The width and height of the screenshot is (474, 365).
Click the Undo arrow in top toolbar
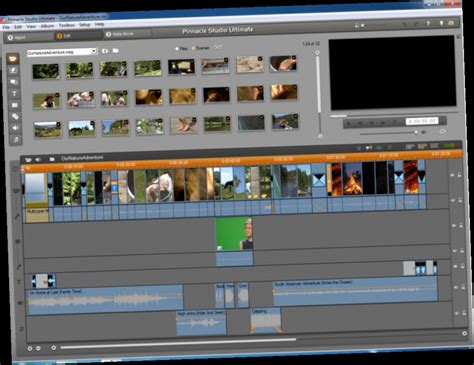coord(404,24)
